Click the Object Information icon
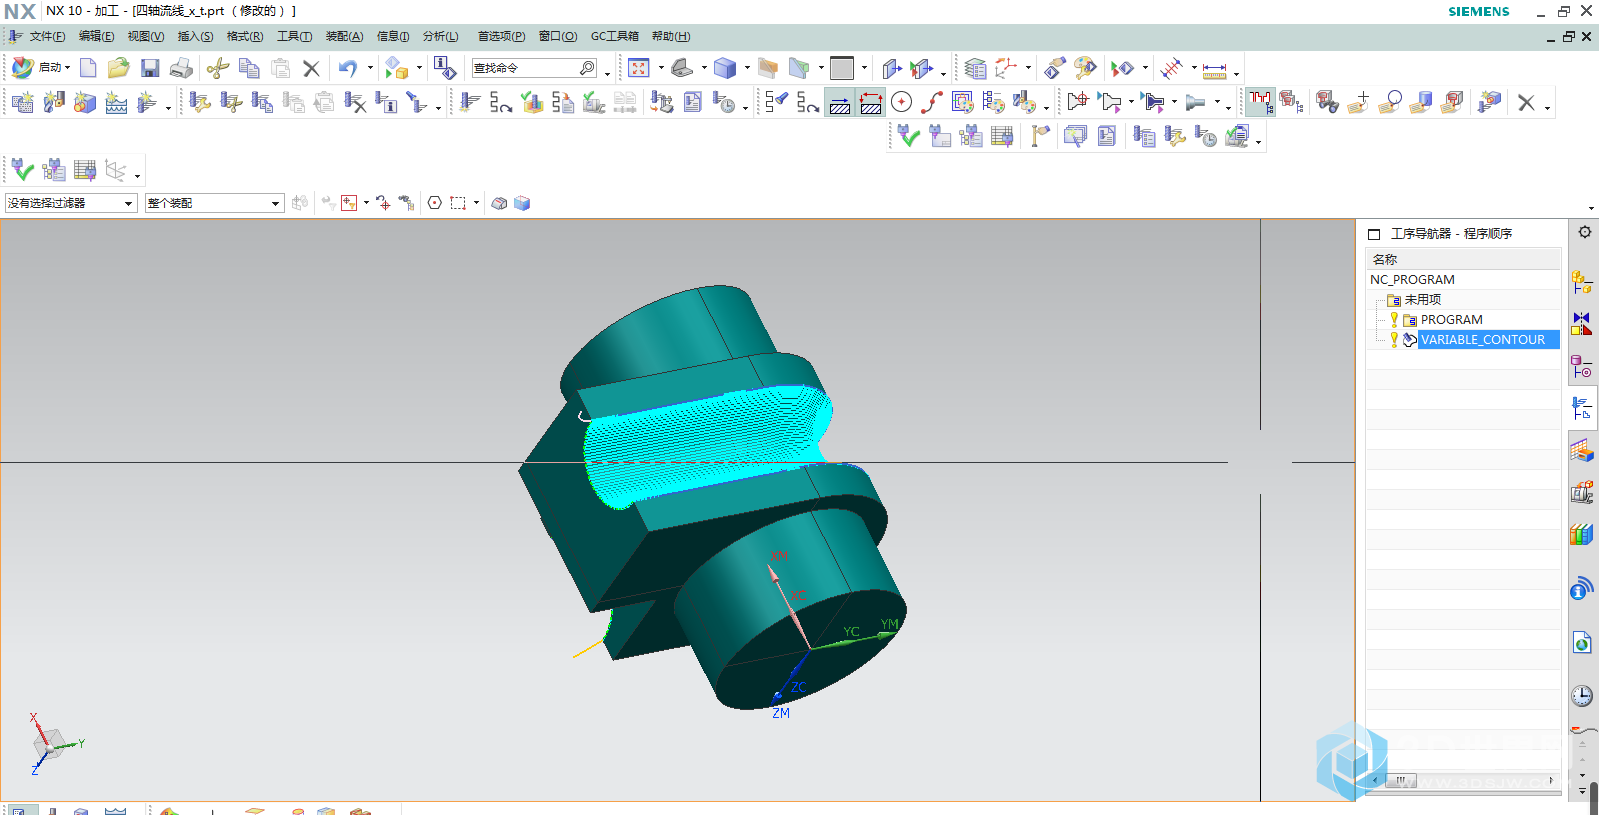This screenshot has height=815, width=1599. point(445,68)
